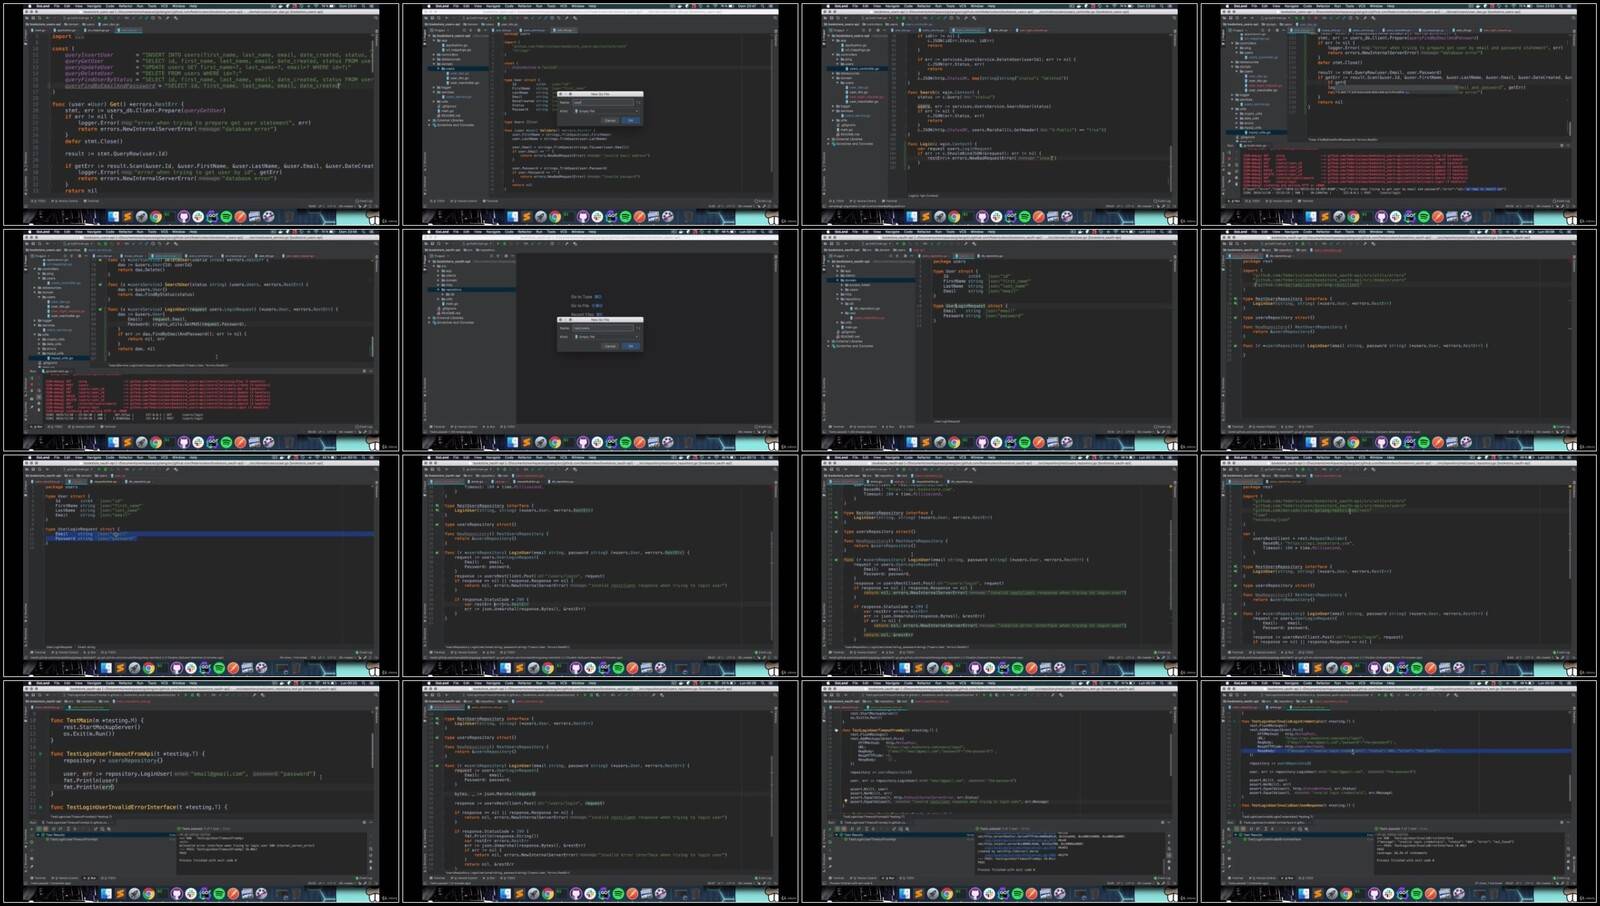Open the frame showing LoginUser service above red console
This screenshot has width=1600, height=906.
tap(201, 340)
